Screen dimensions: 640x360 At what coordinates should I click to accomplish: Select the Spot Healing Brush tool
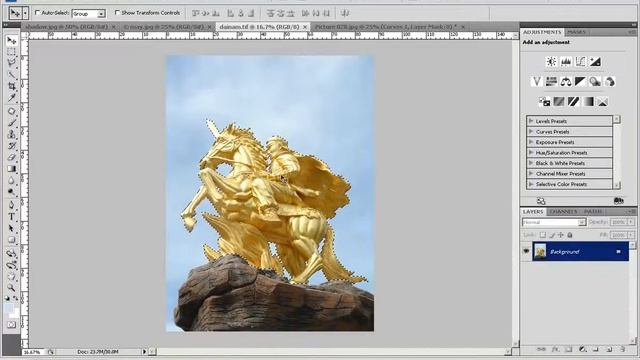point(11,111)
